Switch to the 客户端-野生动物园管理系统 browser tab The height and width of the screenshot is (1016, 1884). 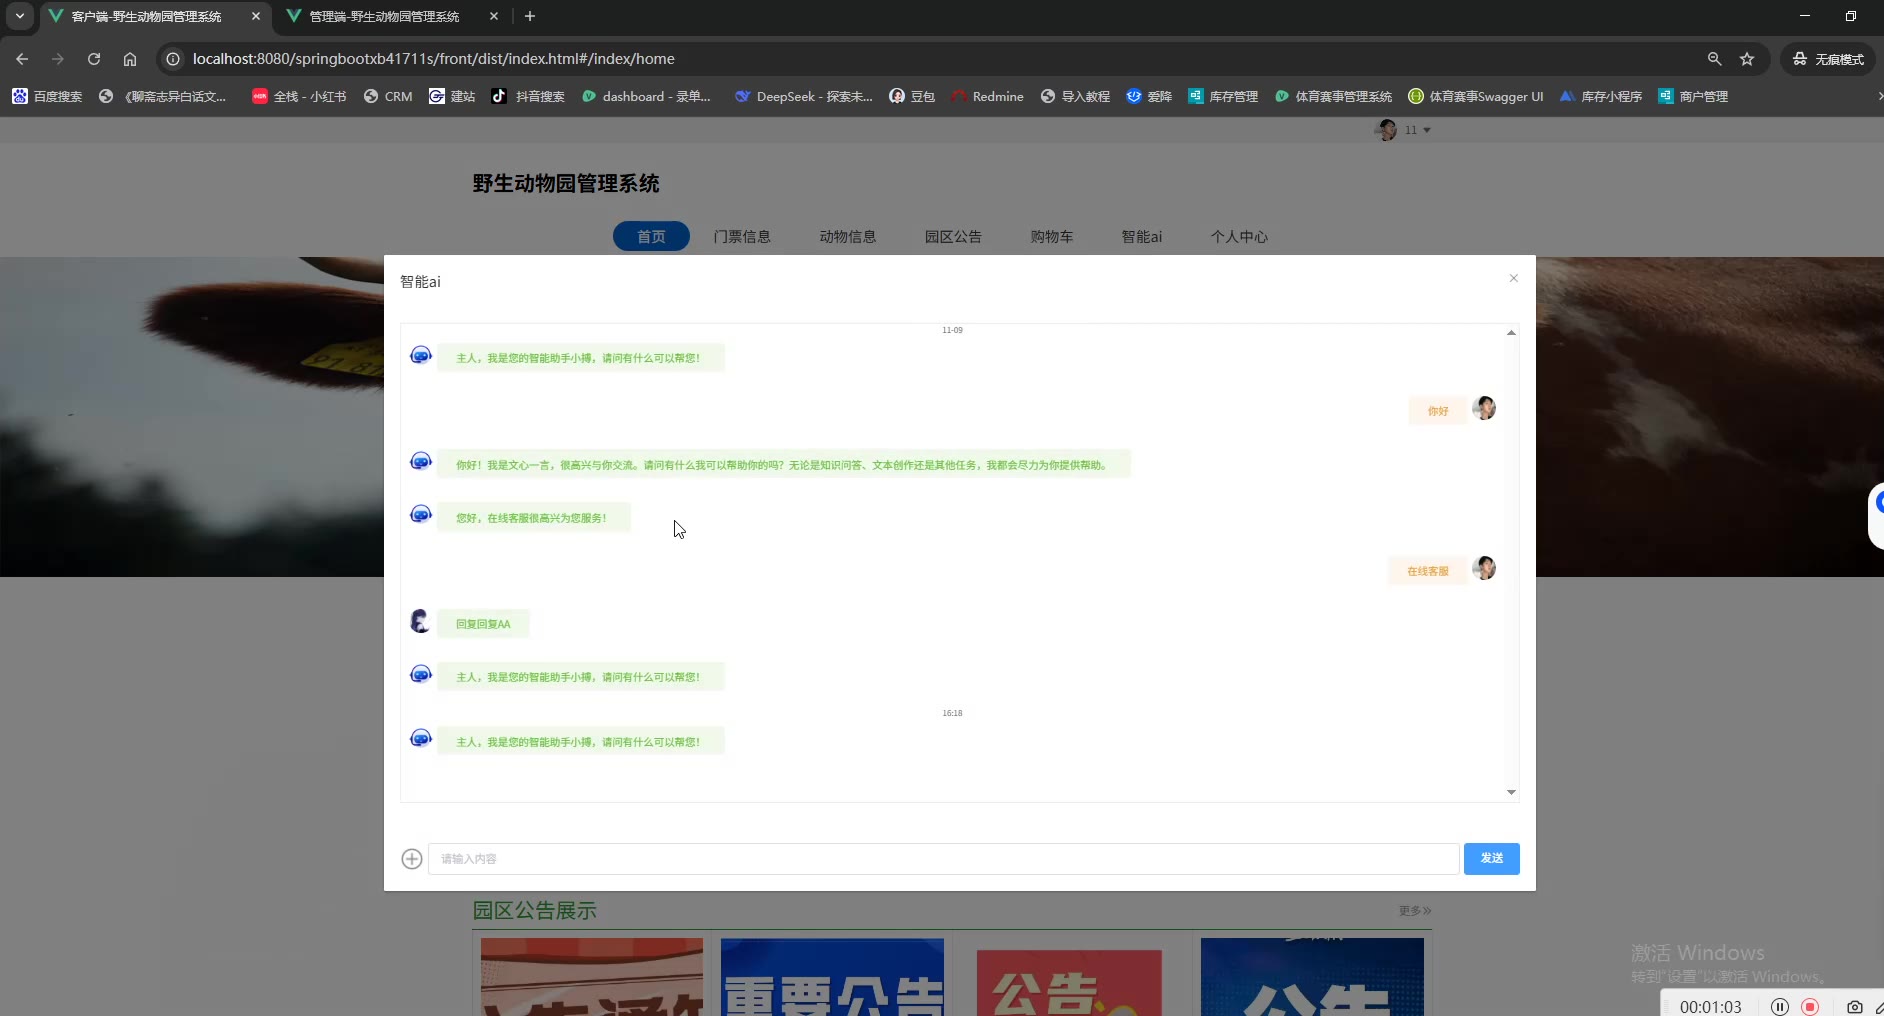(x=146, y=17)
